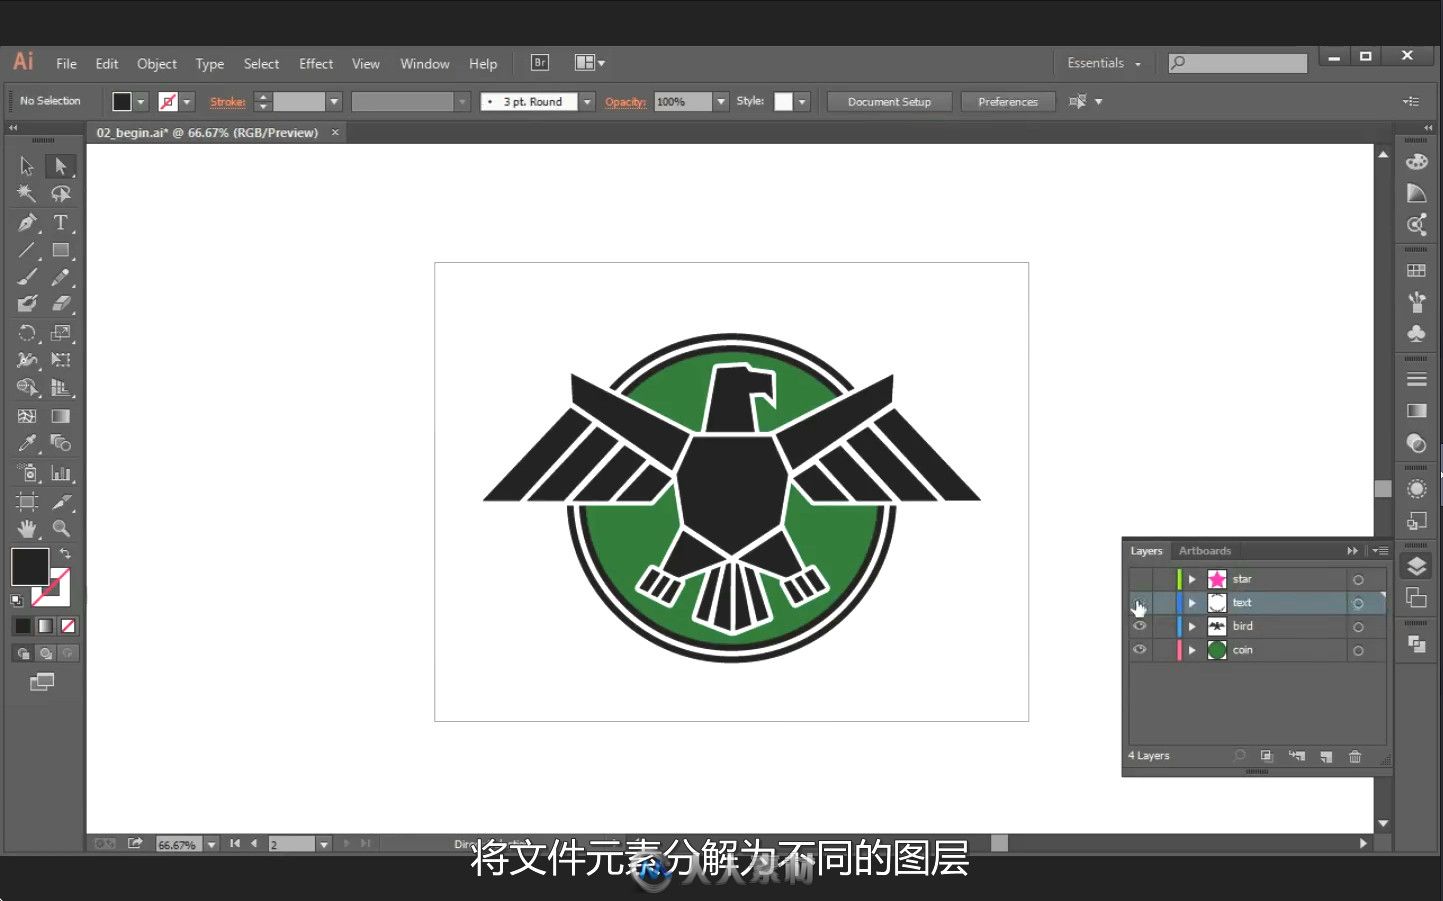Toggle visibility of coin layer
This screenshot has height=901, width=1443.
pyautogui.click(x=1139, y=650)
